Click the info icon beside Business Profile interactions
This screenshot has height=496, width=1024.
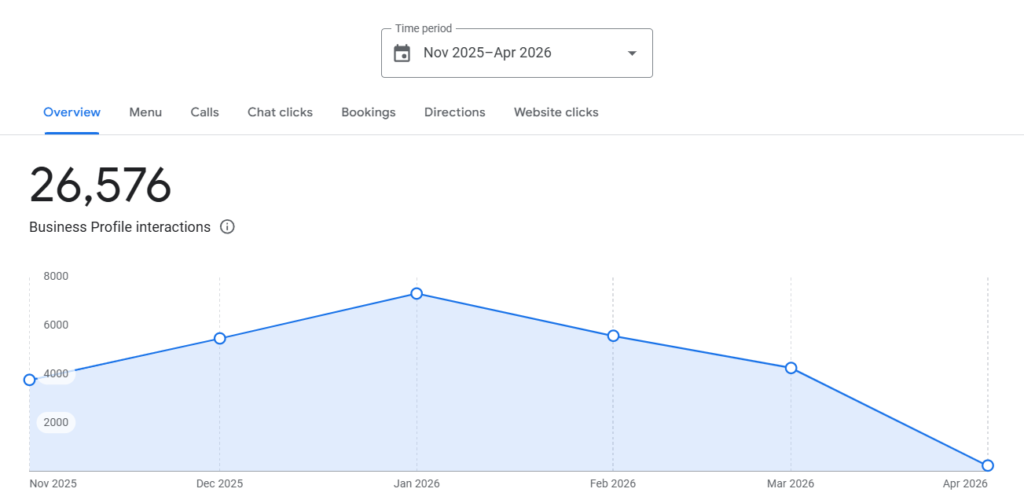coord(227,227)
